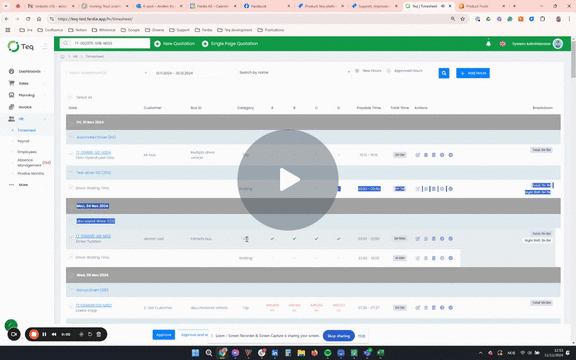
Task: Expand the More sidebar section
Action: click(x=28, y=185)
